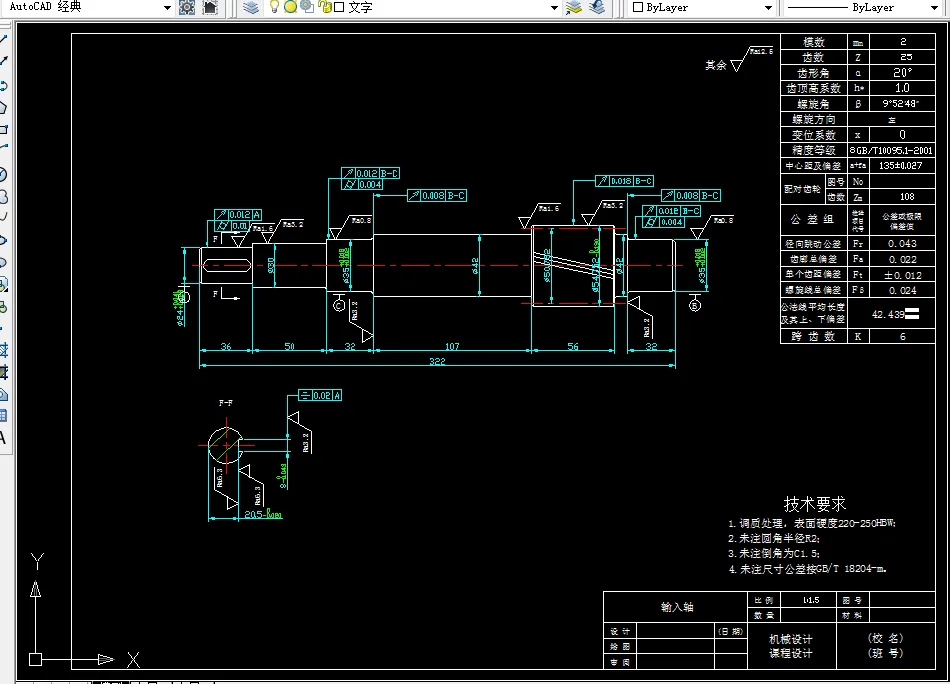Select the Multiline Text tool

coord(3,437)
